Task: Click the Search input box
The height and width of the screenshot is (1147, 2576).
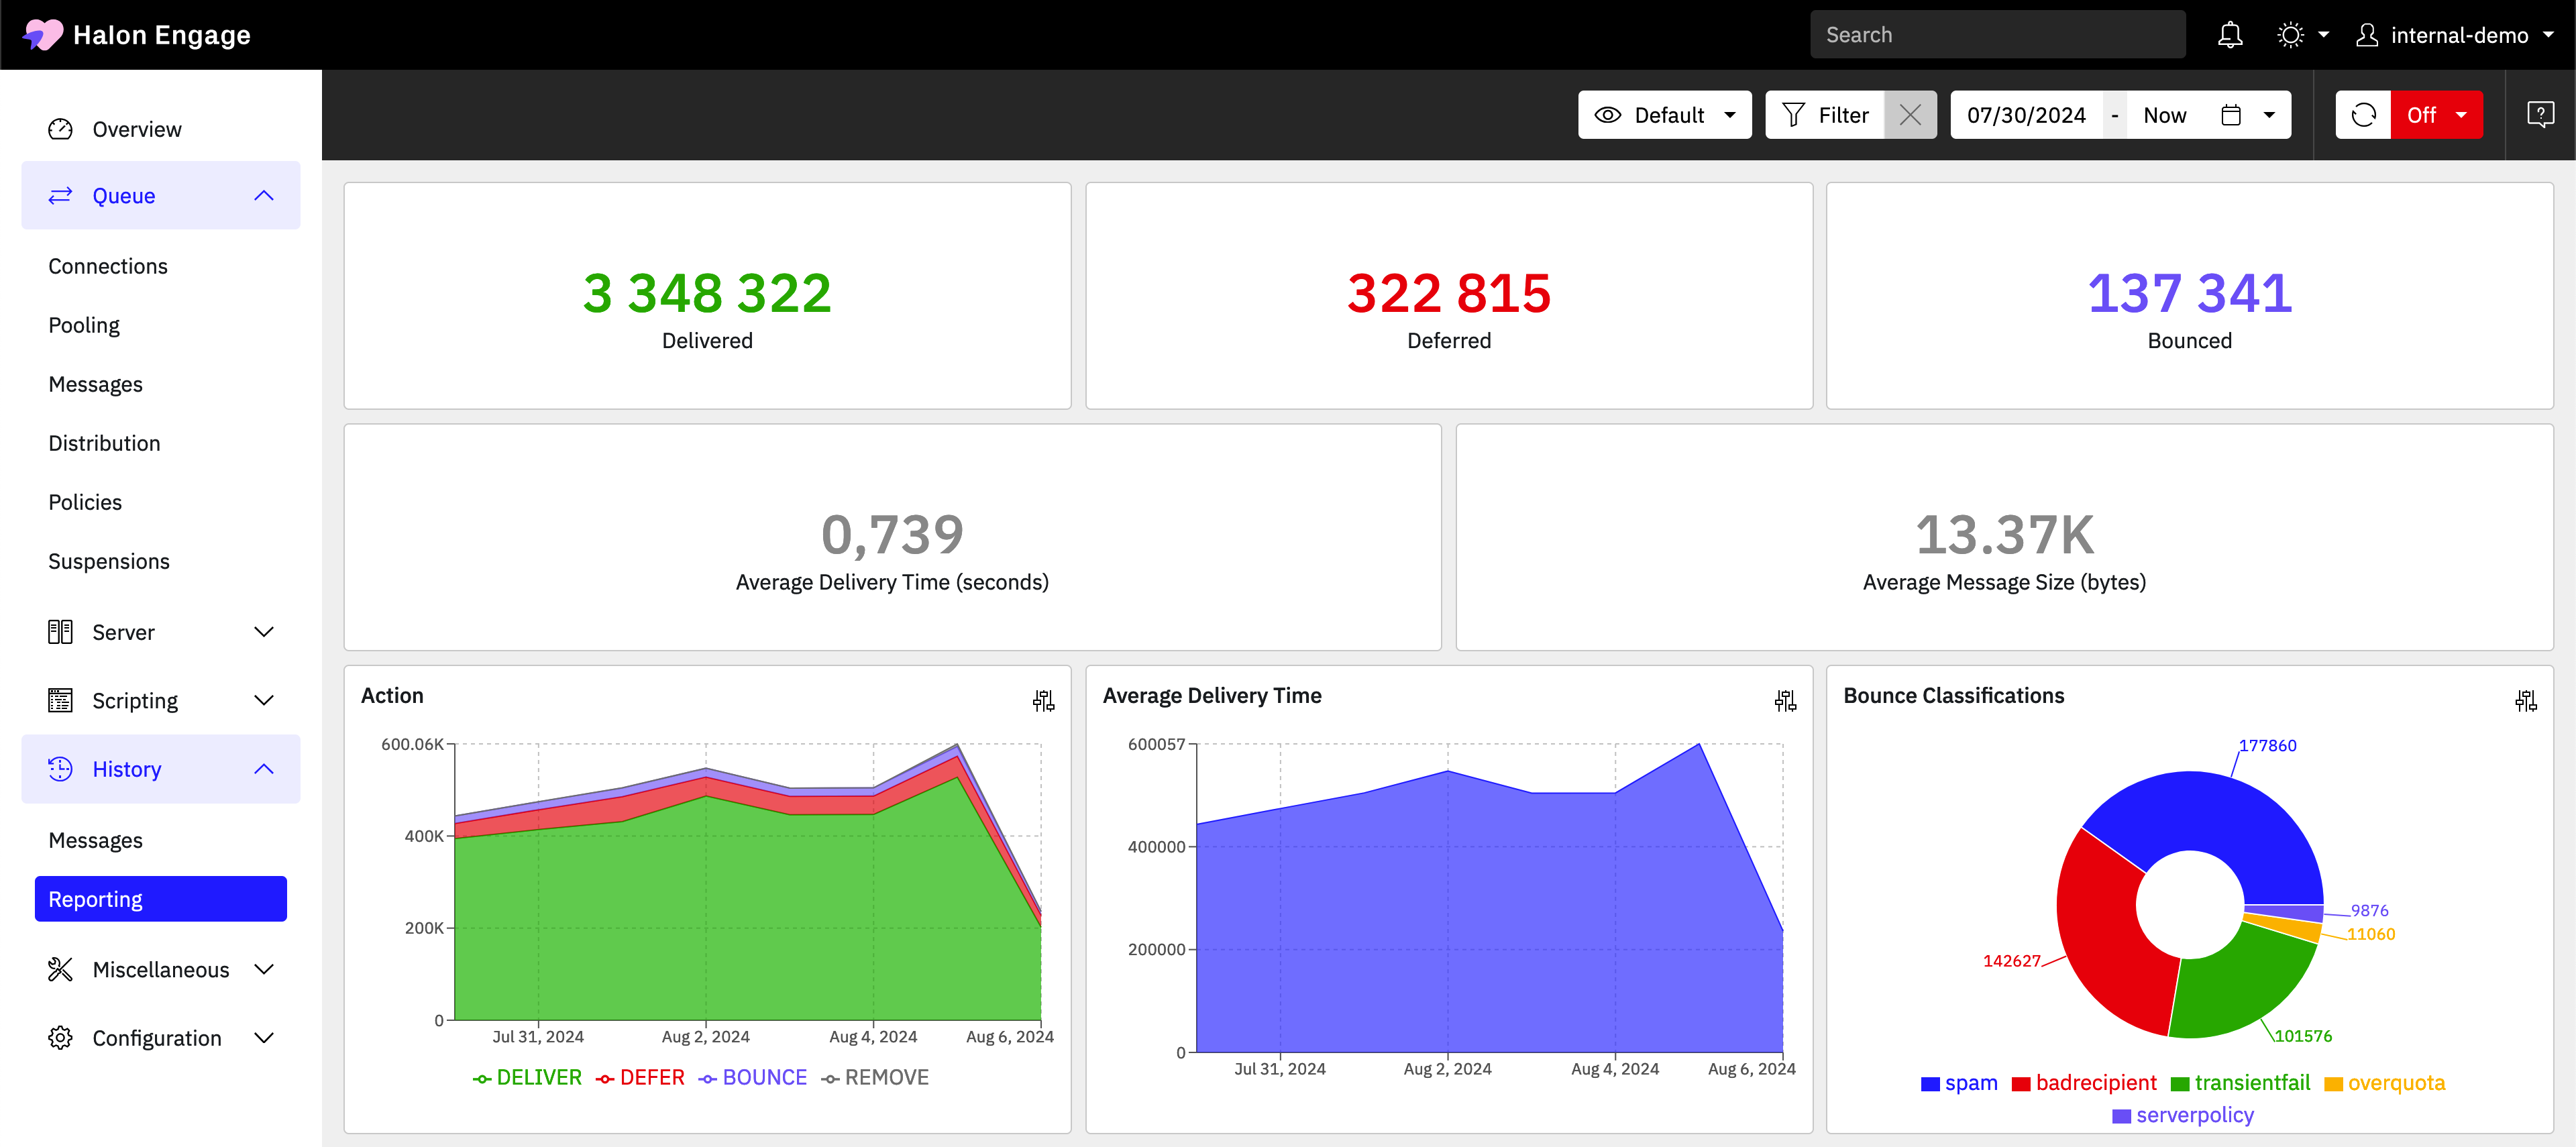Action: pyautogui.click(x=1997, y=35)
